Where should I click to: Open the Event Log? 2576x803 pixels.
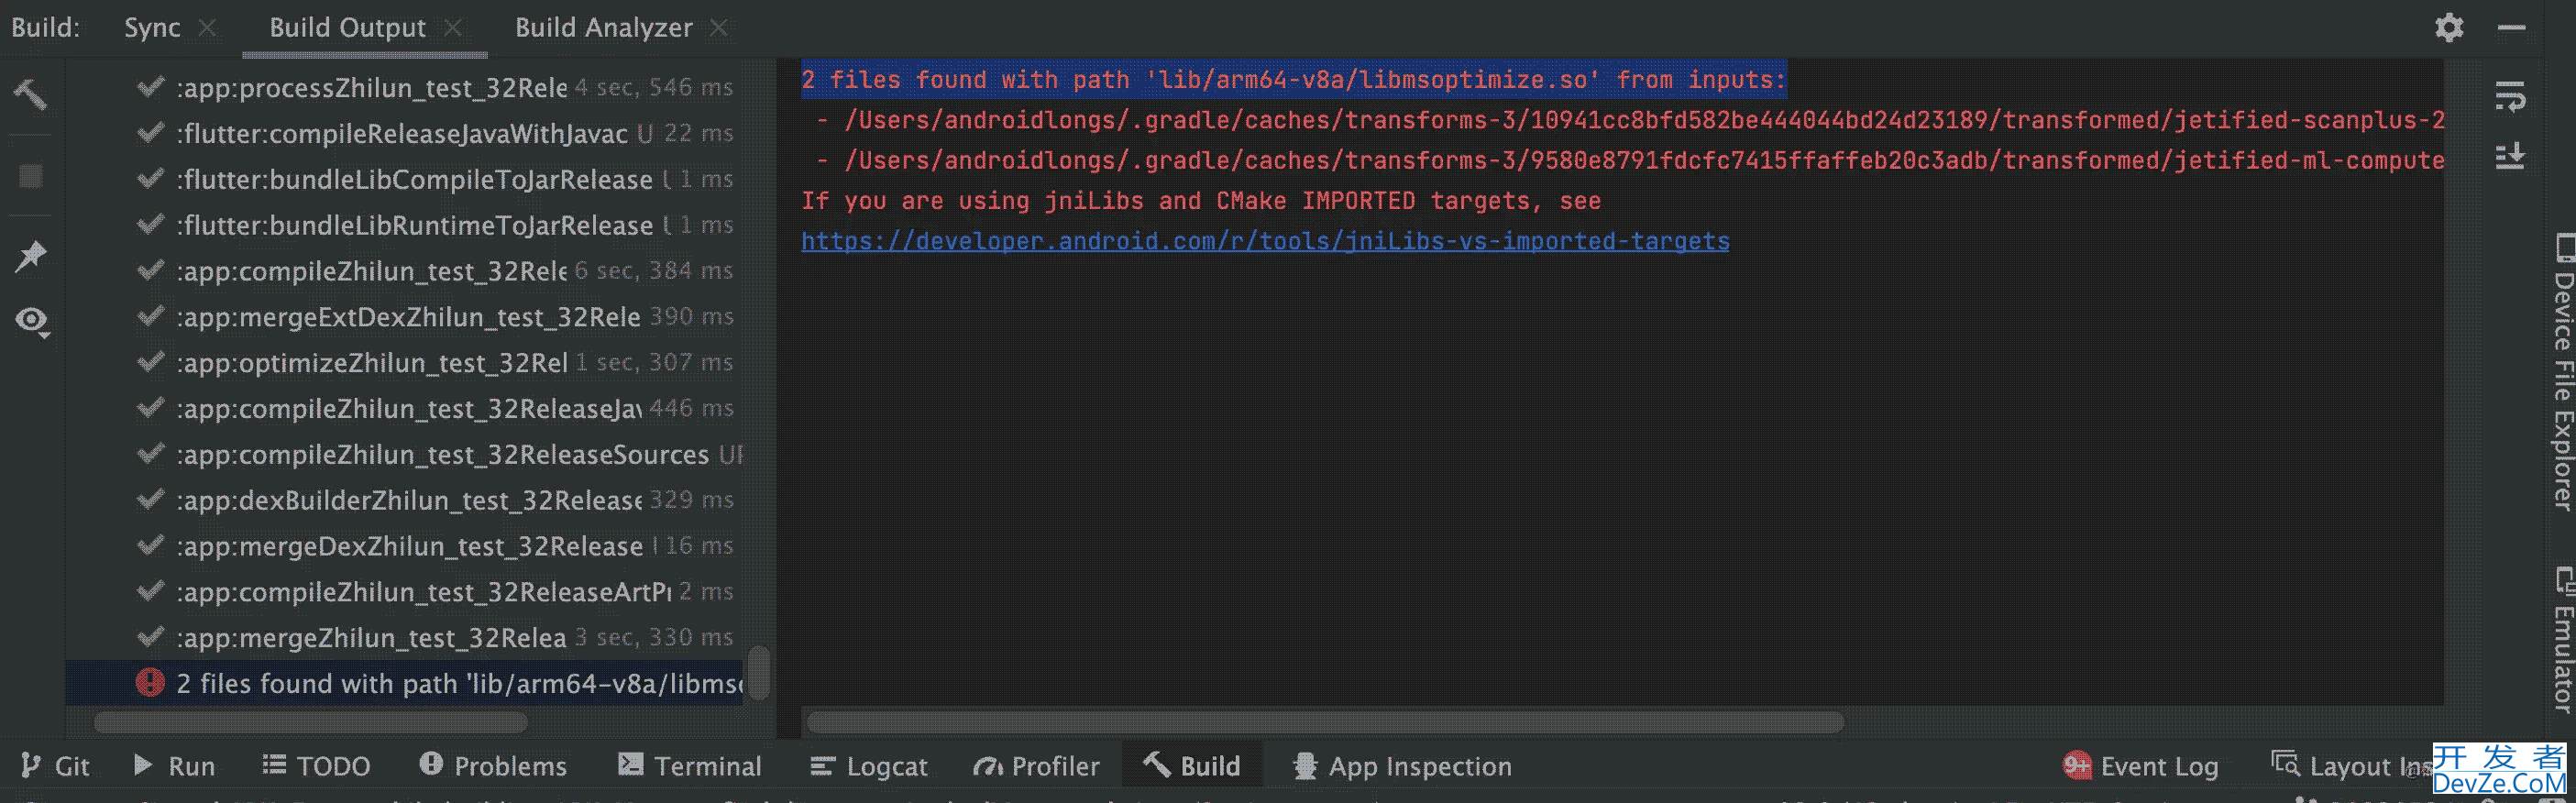click(2141, 766)
